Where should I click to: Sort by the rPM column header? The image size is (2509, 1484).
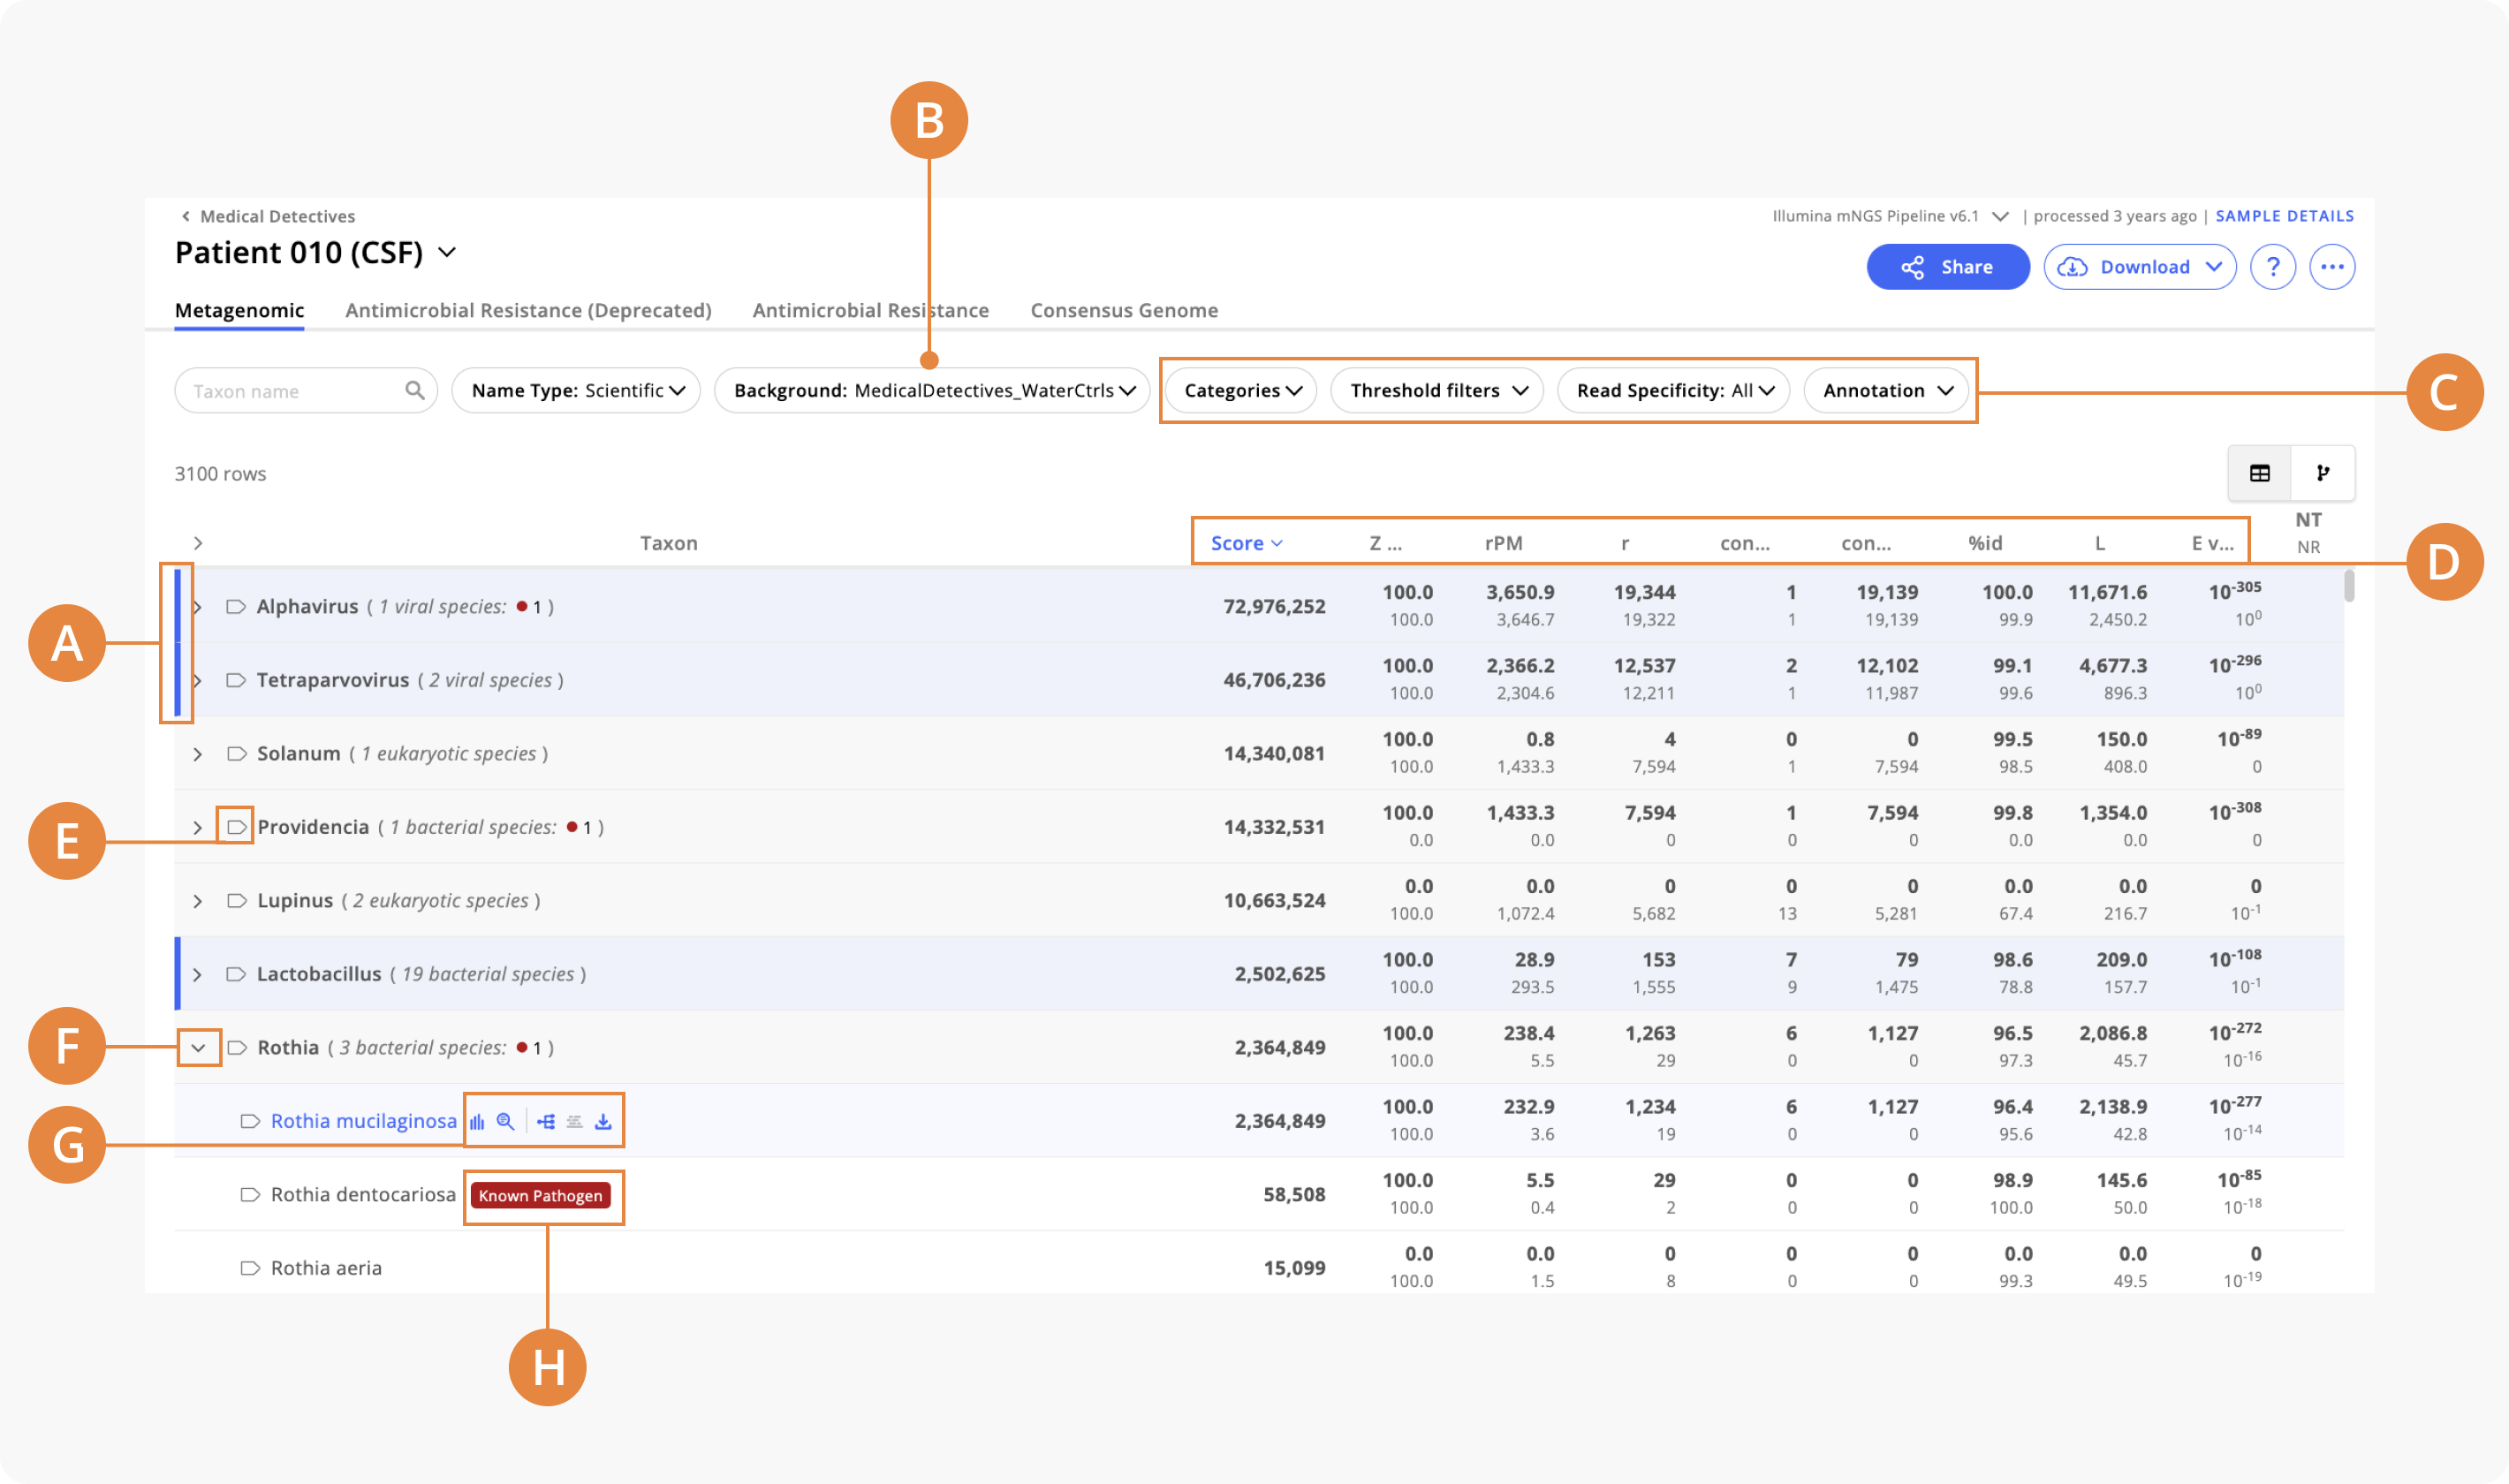point(1503,543)
